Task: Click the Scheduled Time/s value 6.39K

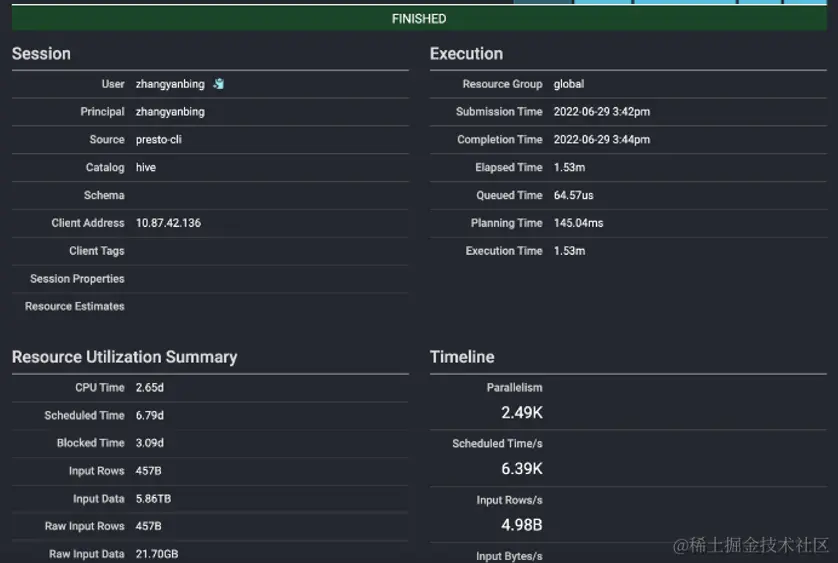Action: pyautogui.click(x=522, y=469)
